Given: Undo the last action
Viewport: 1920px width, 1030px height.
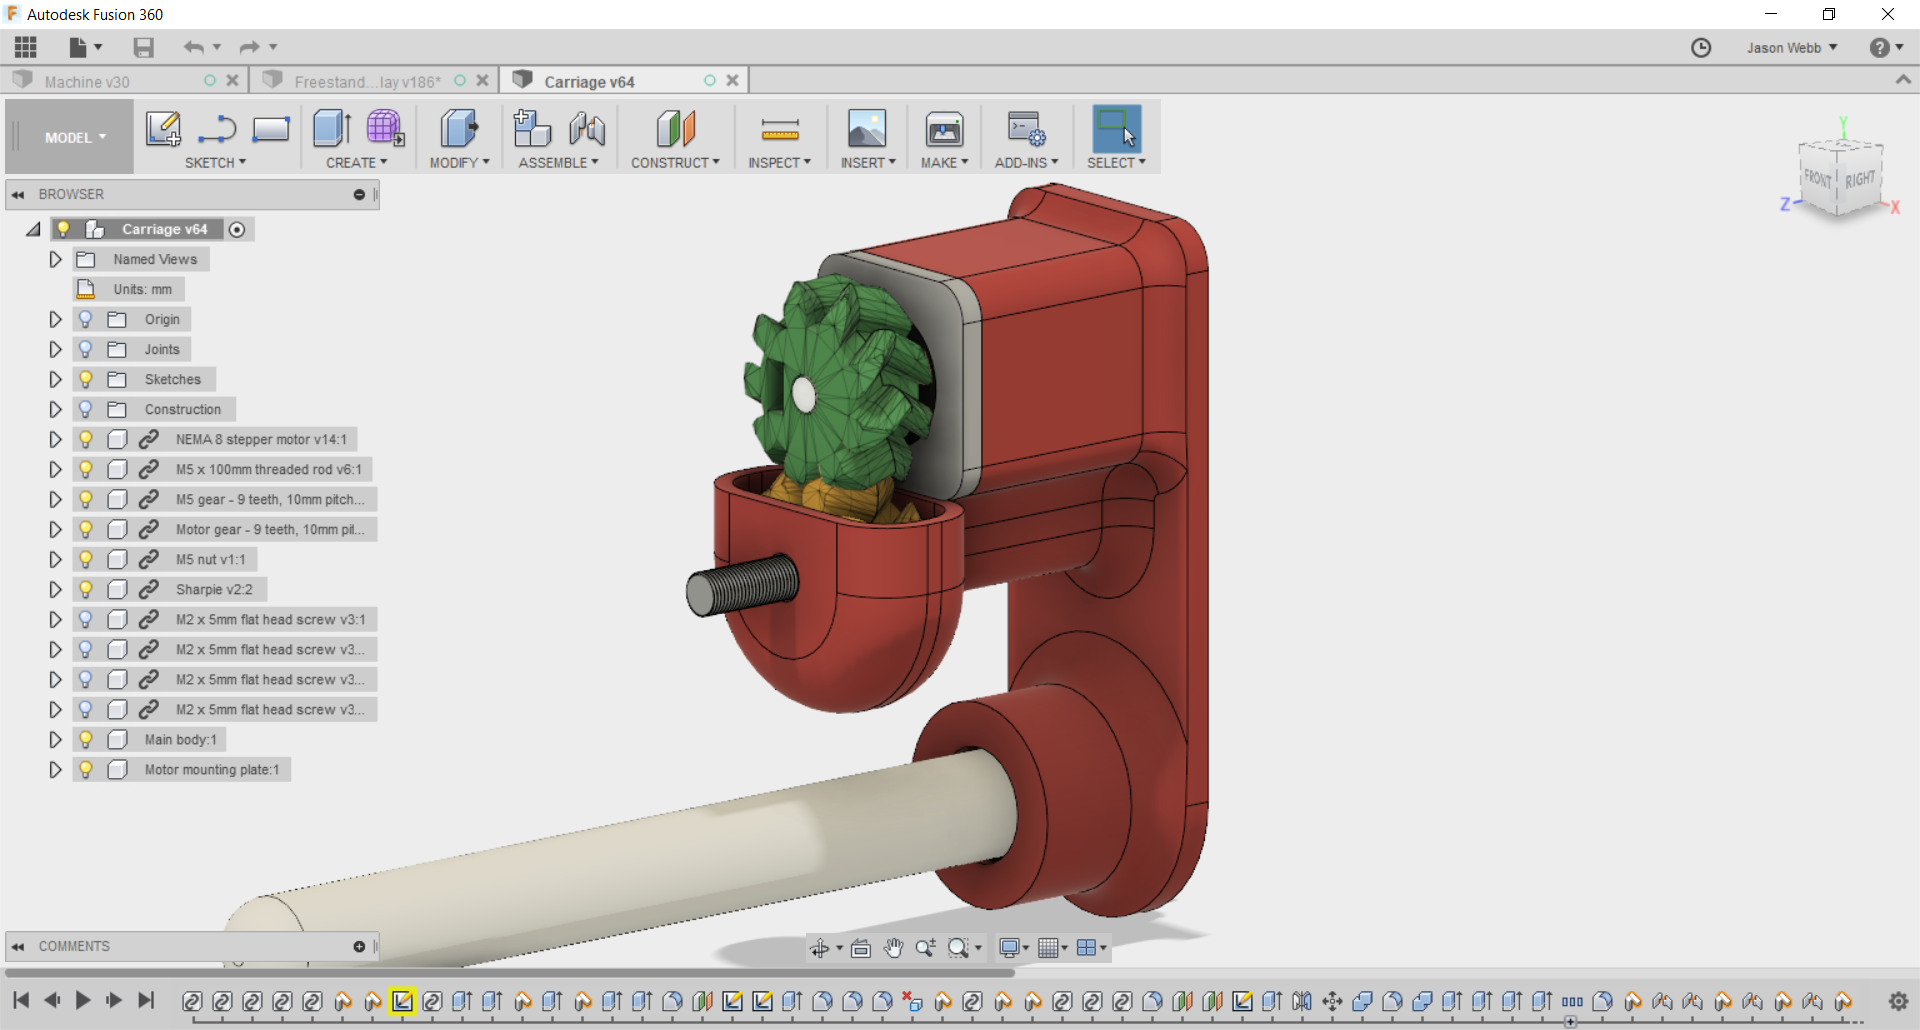Looking at the screenshot, I should pyautogui.click(x=194, y=47).
